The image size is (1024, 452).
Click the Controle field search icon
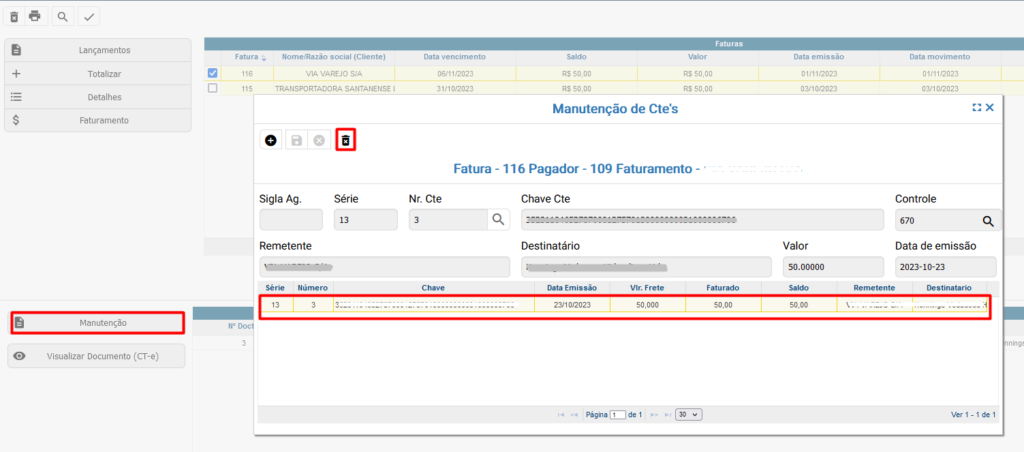click(987, 221)
